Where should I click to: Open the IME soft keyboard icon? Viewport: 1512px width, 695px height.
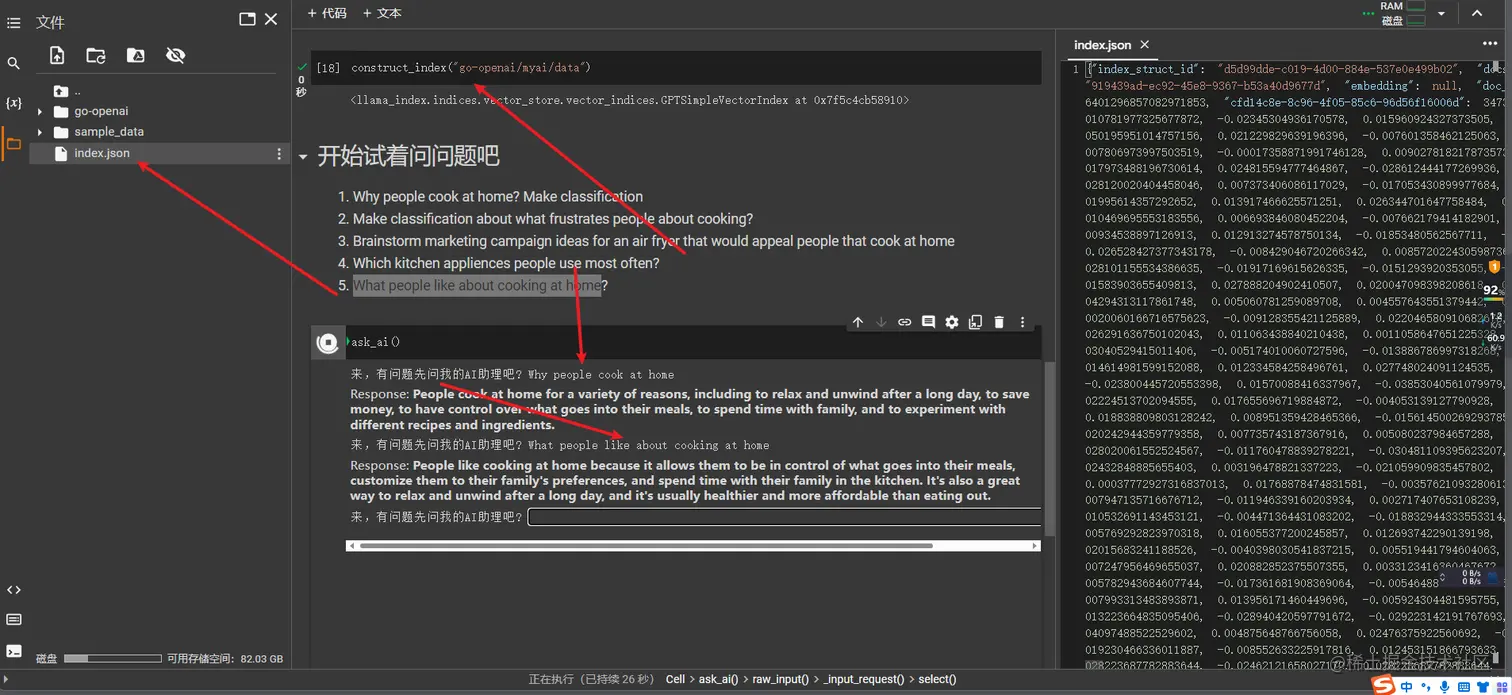click(x=1462, y=686)
